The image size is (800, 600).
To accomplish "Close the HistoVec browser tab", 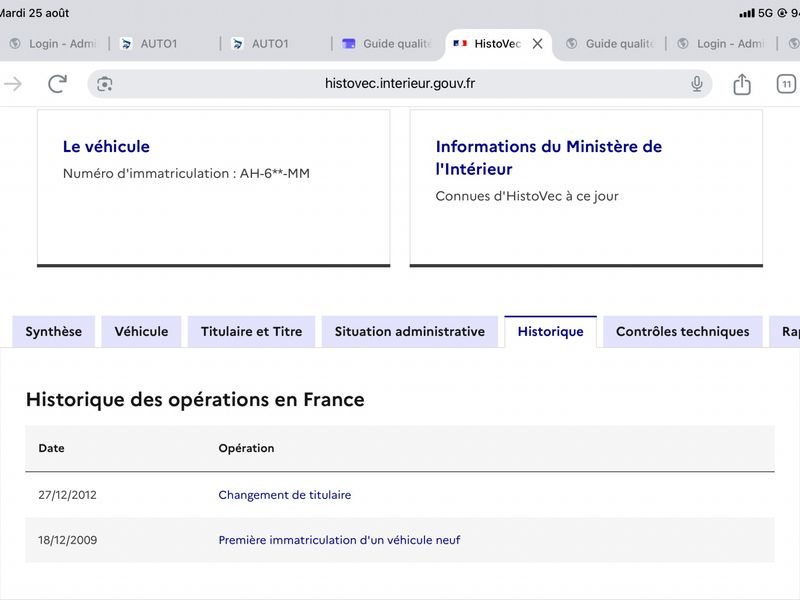I will pos(537,44).
